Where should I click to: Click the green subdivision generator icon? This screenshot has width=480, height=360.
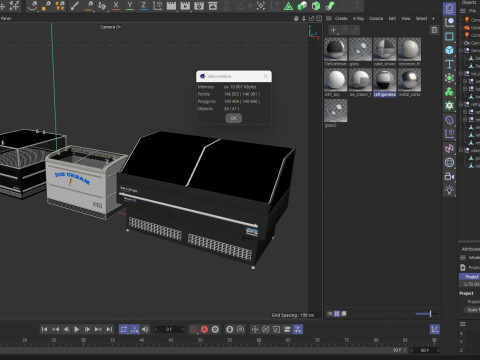449,78
